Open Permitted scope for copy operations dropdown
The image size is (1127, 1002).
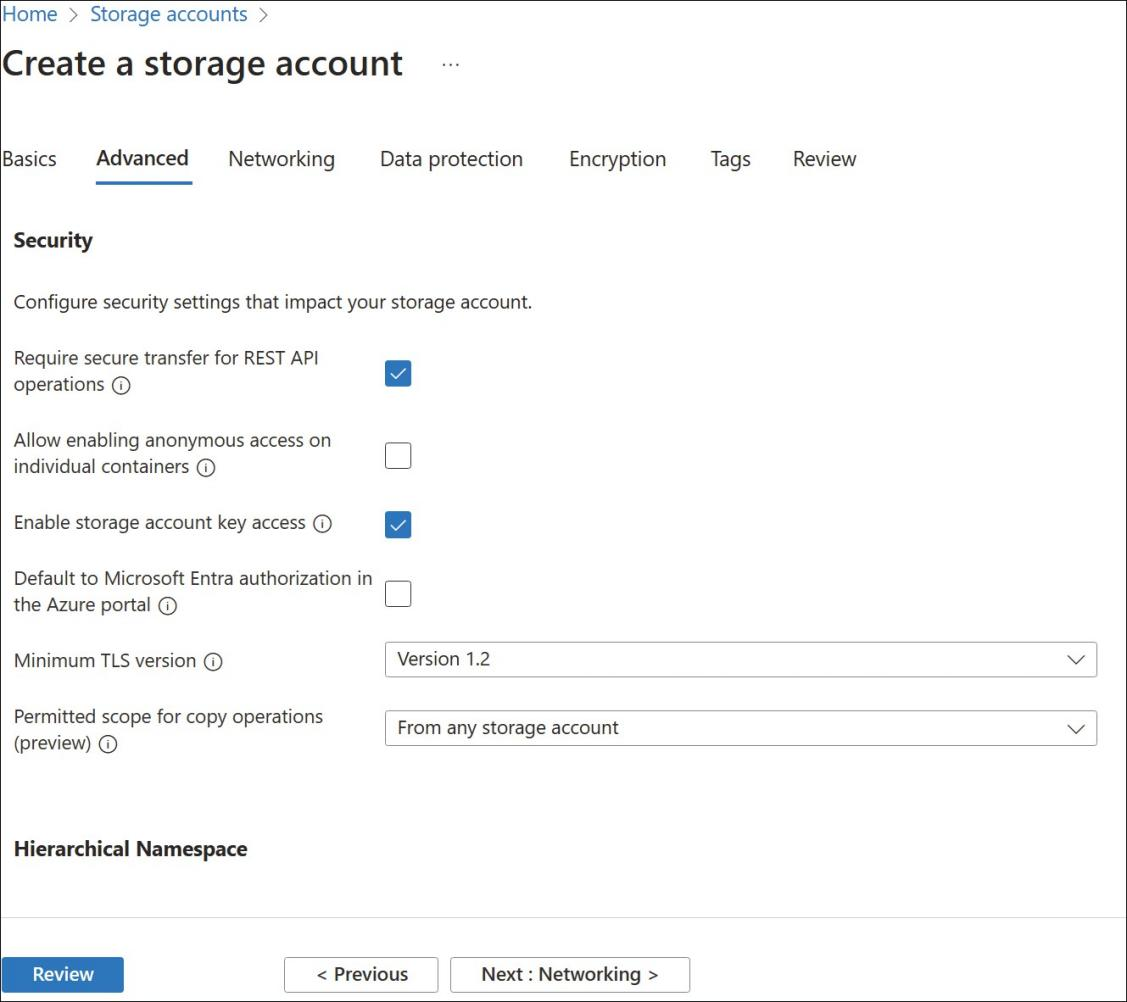[x=740, y=728]
